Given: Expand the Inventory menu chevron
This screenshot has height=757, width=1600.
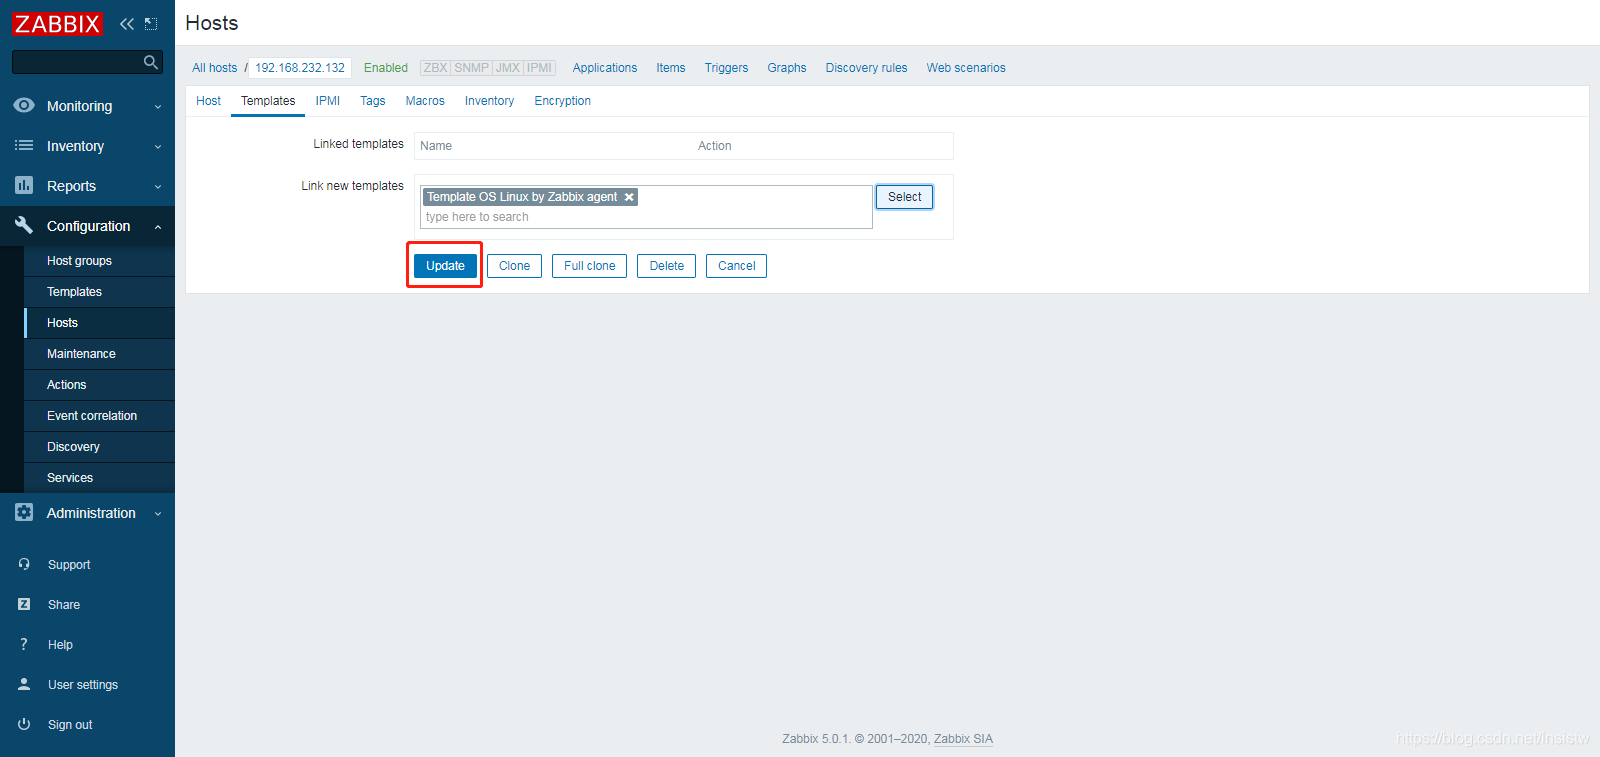Looking at the screenshot, I should point(158,147).
